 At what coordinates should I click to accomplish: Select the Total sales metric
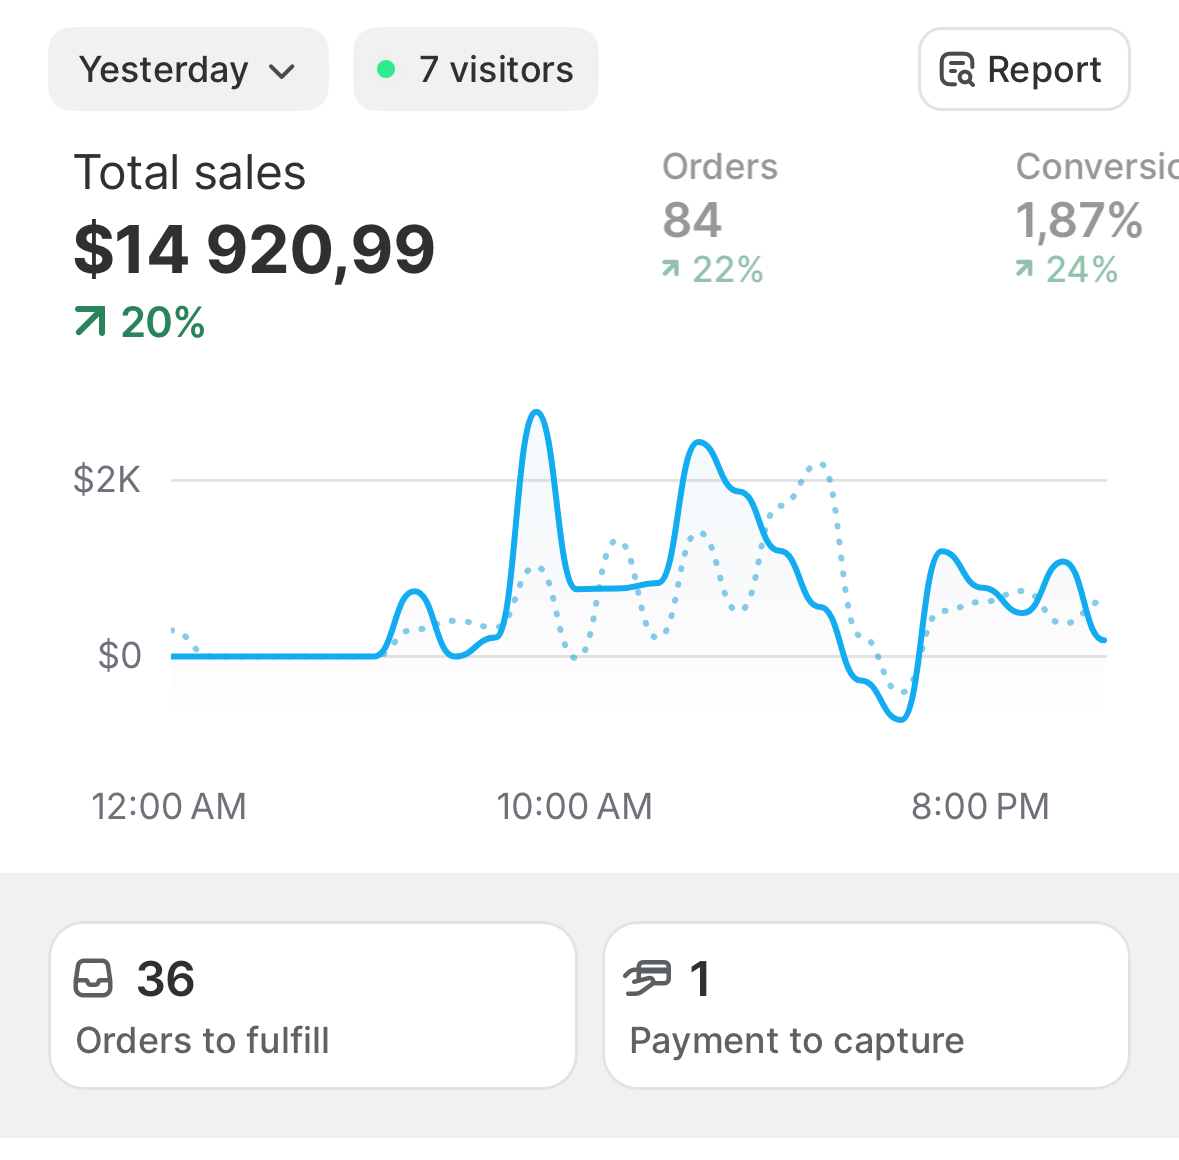point(190,173)
